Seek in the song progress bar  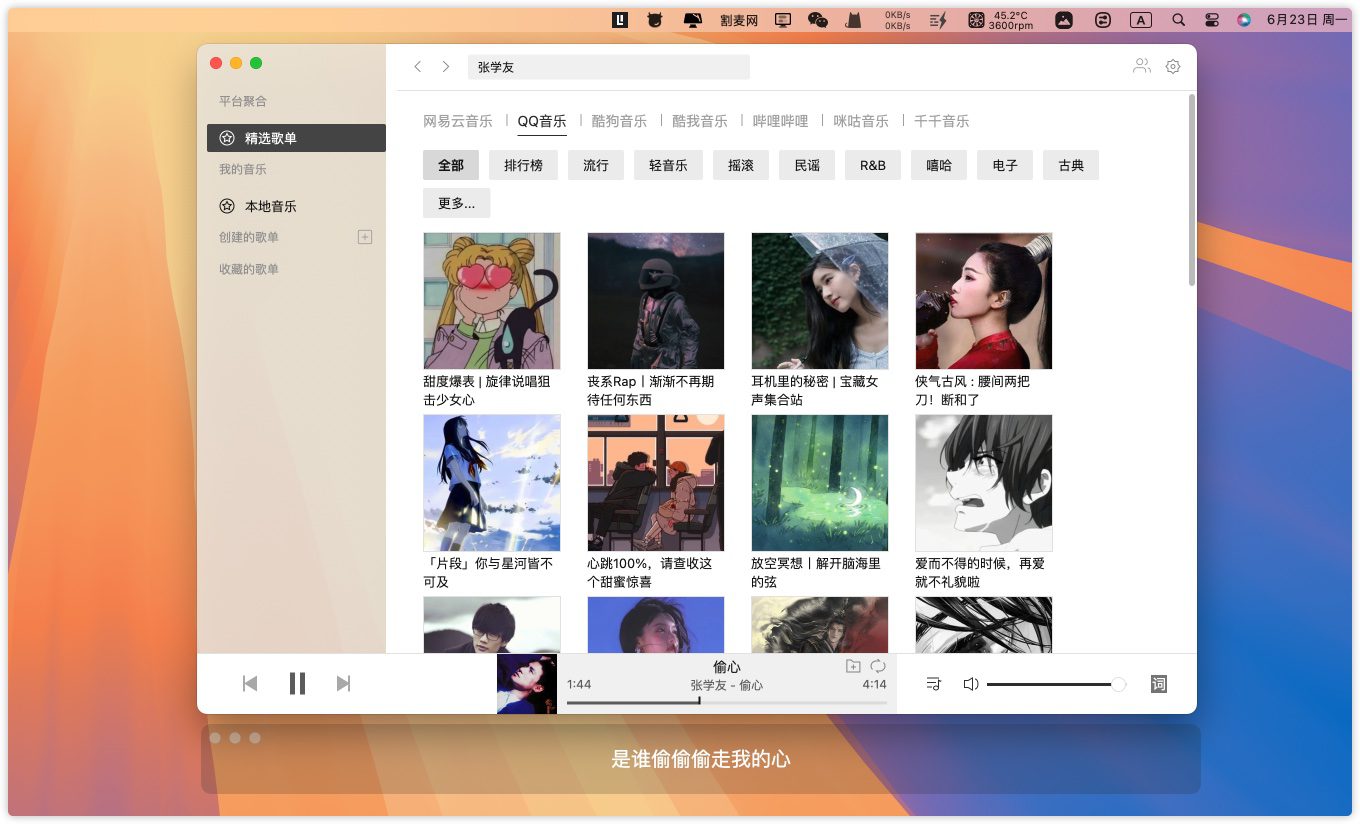(x=727, y=702)
